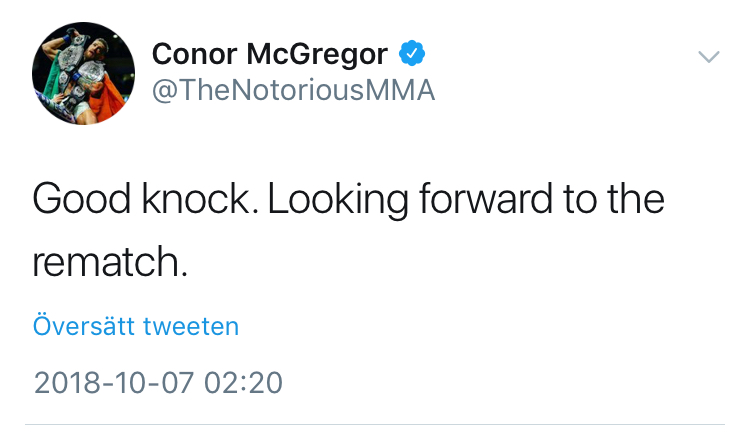Viewport: 750px width, 433px height.
Task: Click the first line of tweet text
Action: [348, 200]
